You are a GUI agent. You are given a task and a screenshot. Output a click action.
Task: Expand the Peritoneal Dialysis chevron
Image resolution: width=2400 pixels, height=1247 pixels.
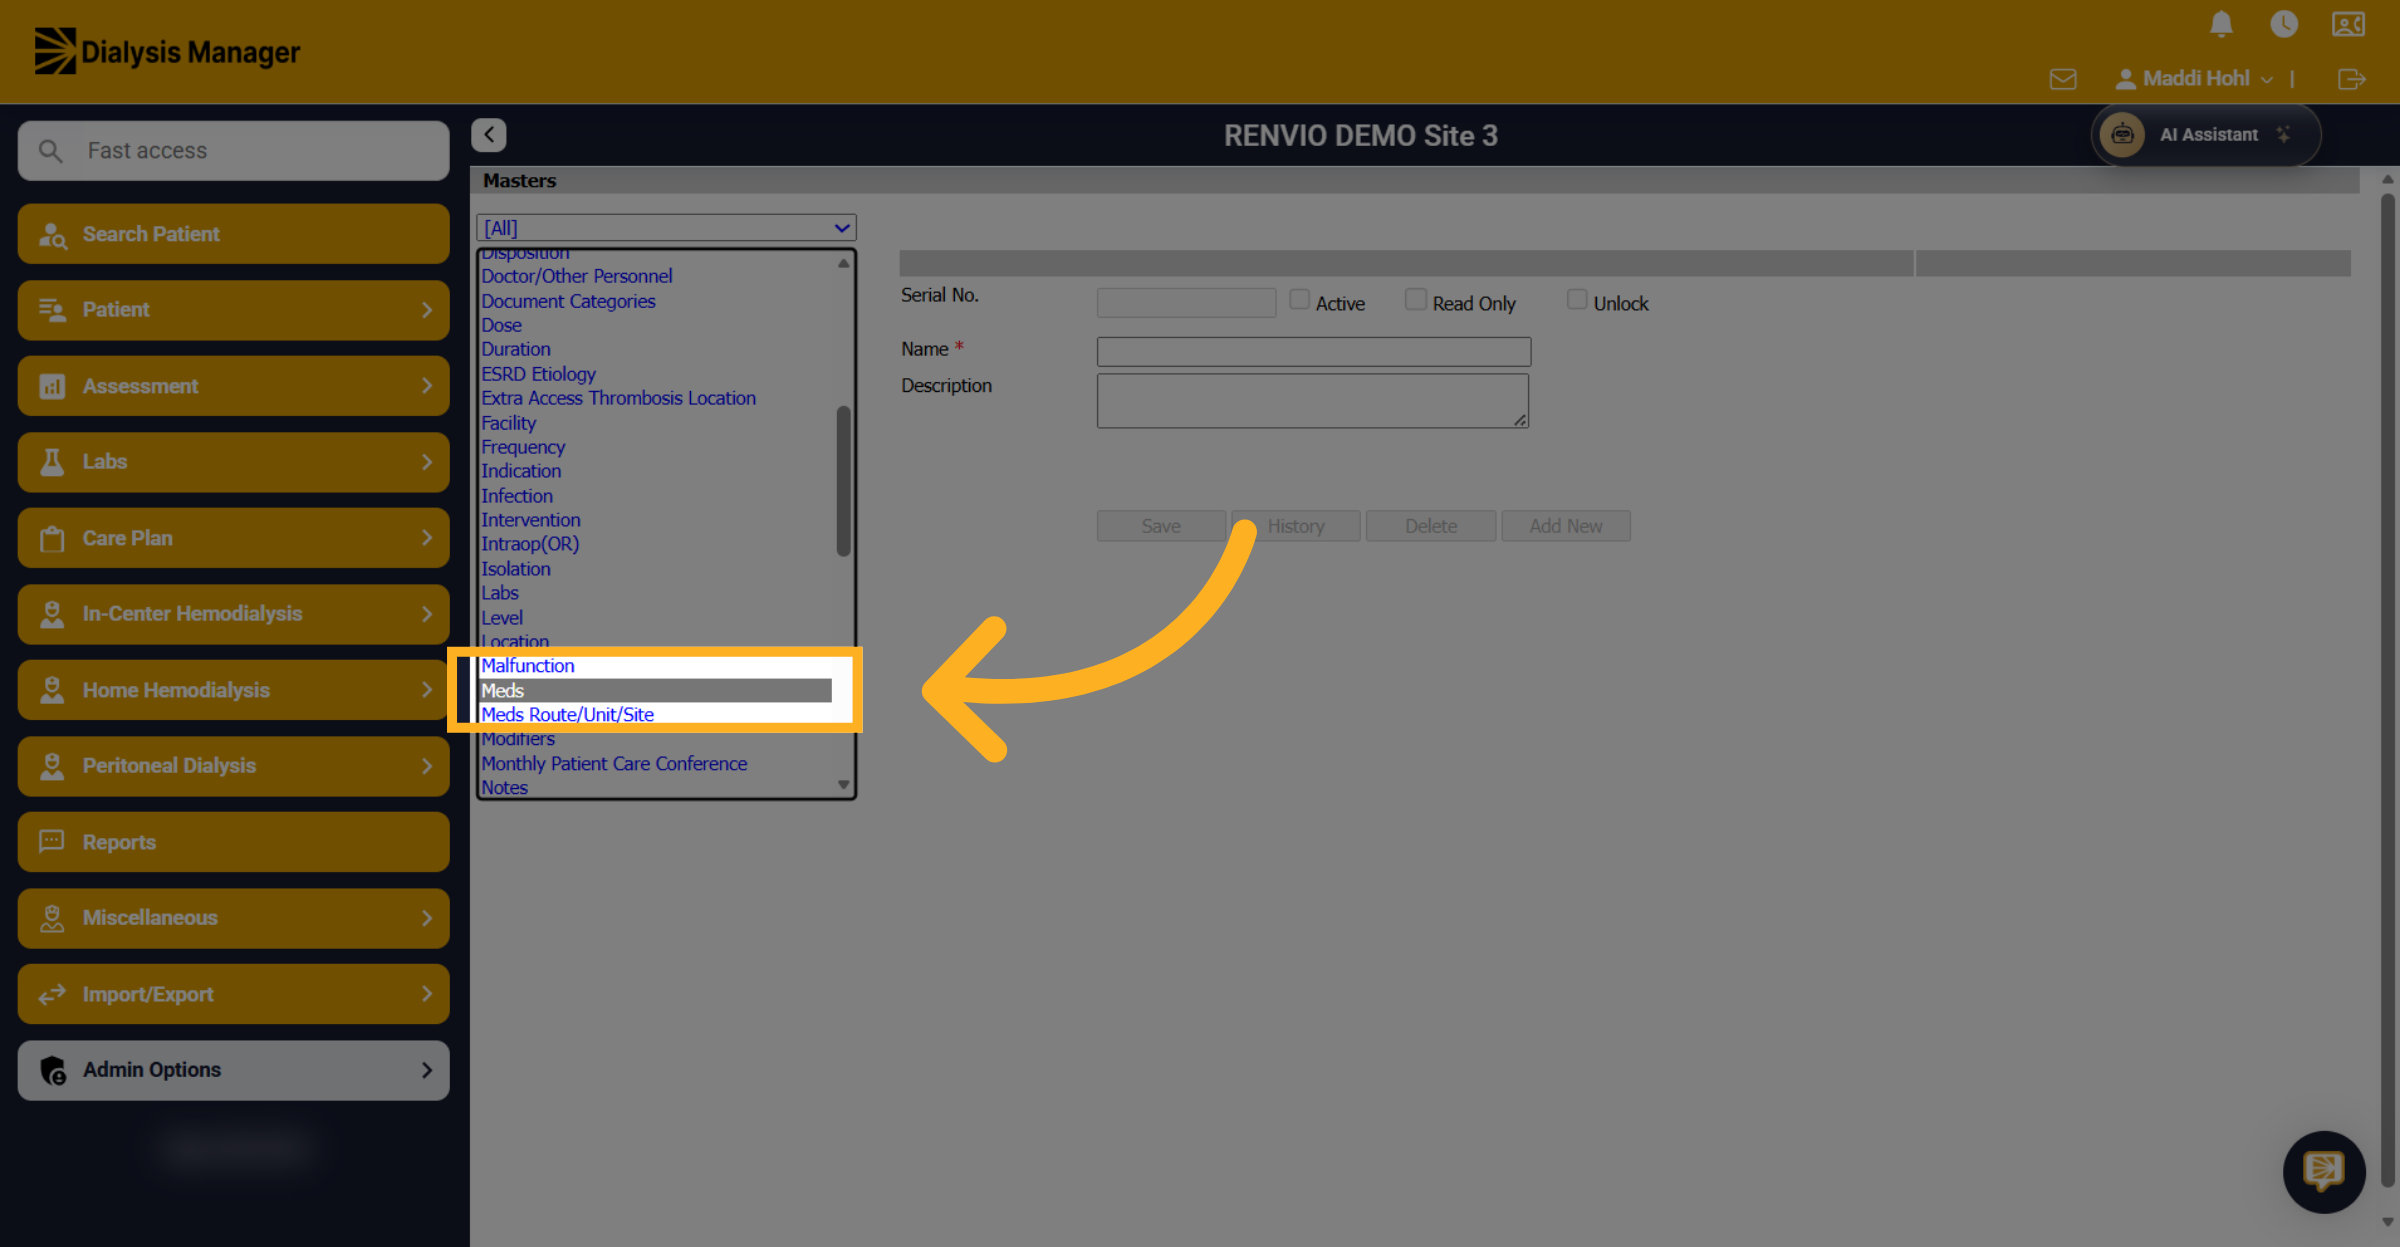pyautogui.click(x=427, y=766)
